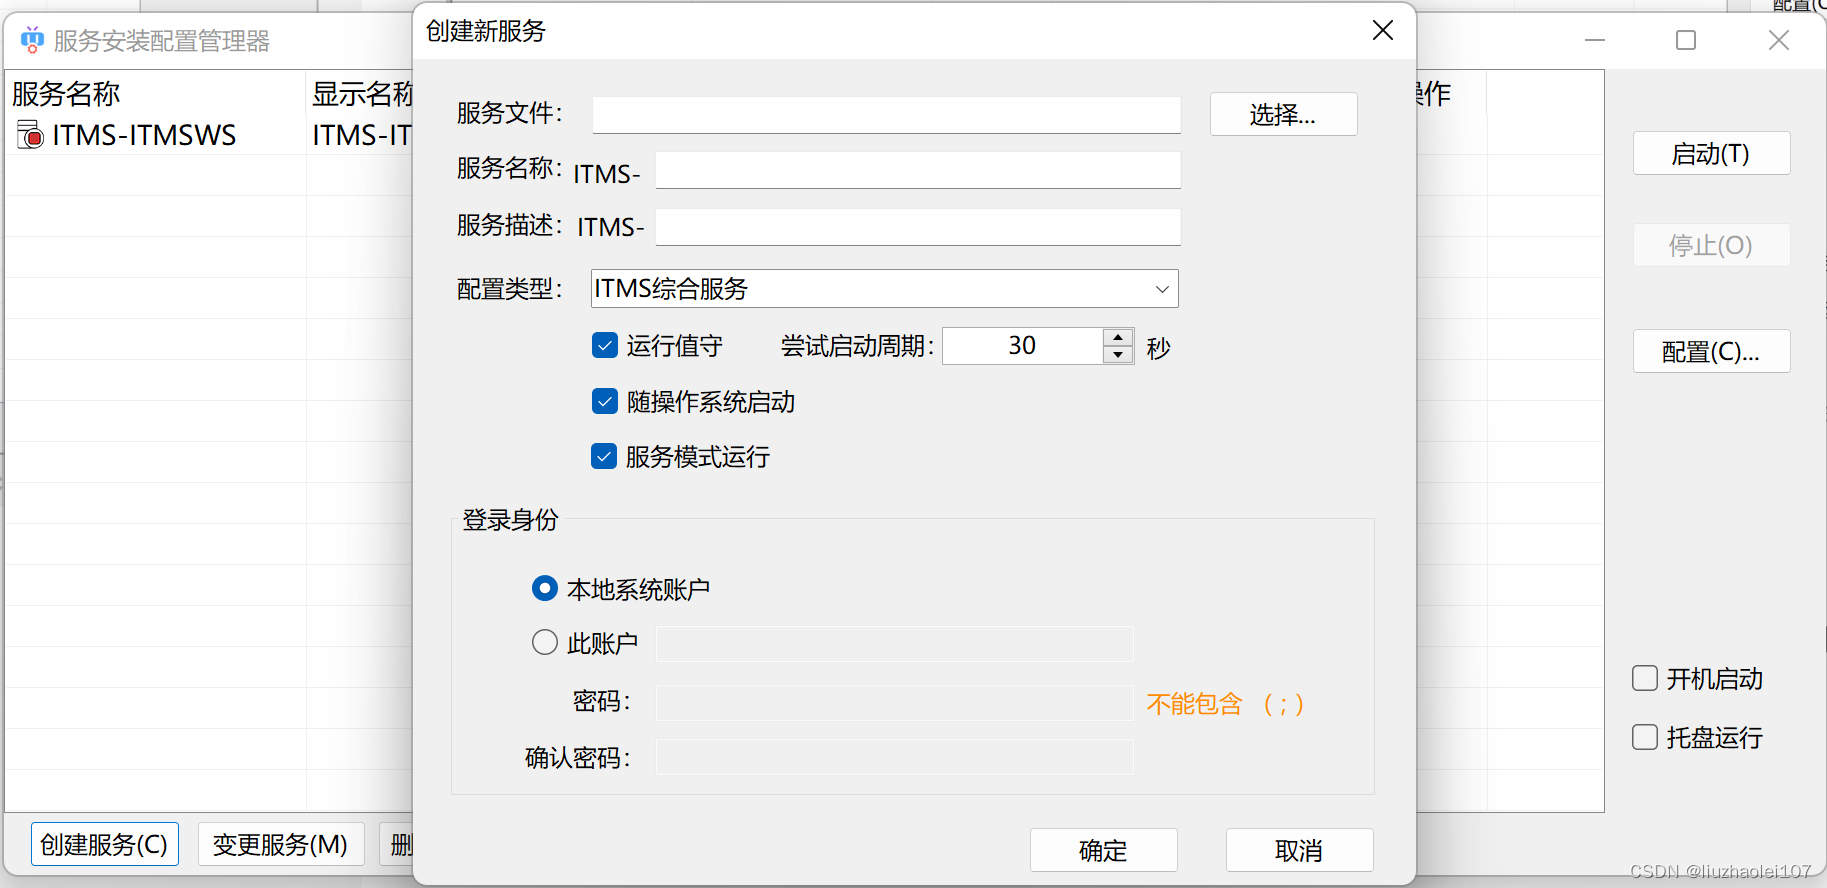Click the 选择... browse button
This screenshot has height=888, width=1827.
(1283, 114)
